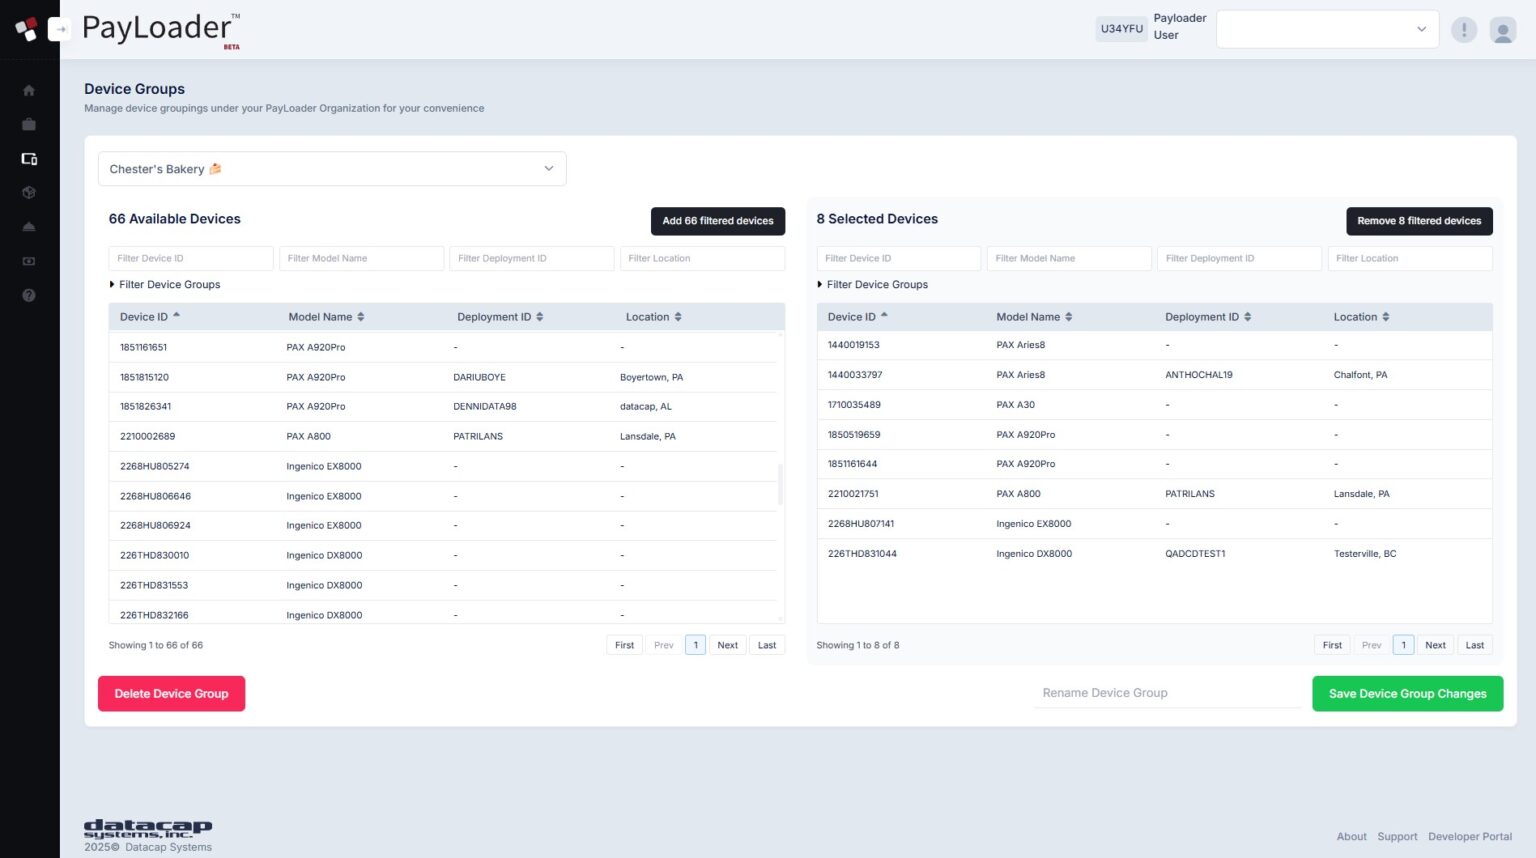The image size is (1536, 858).
Task: Open the empty dropdown in the header
Action: point(1327,29)
